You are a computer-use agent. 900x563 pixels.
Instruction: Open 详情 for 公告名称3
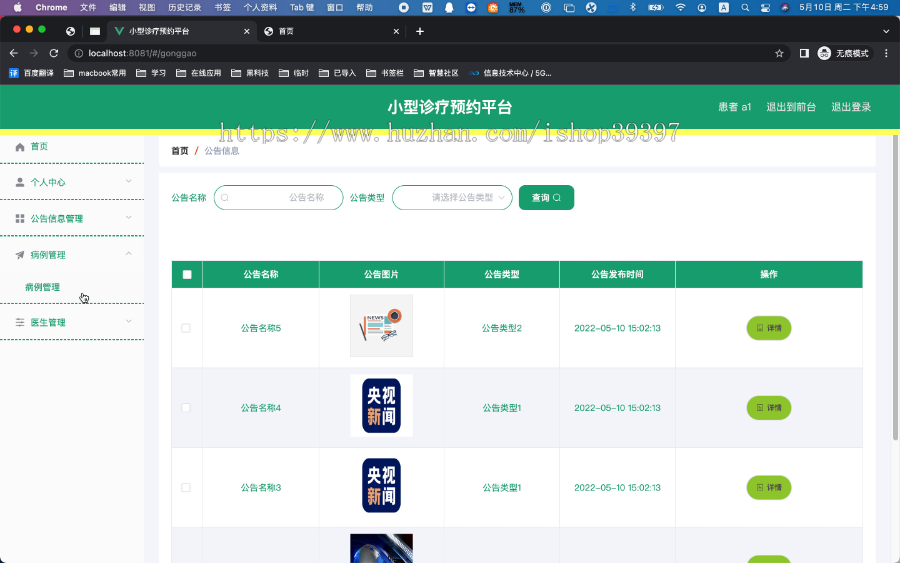pyautogui.click(x=769, y=488)
